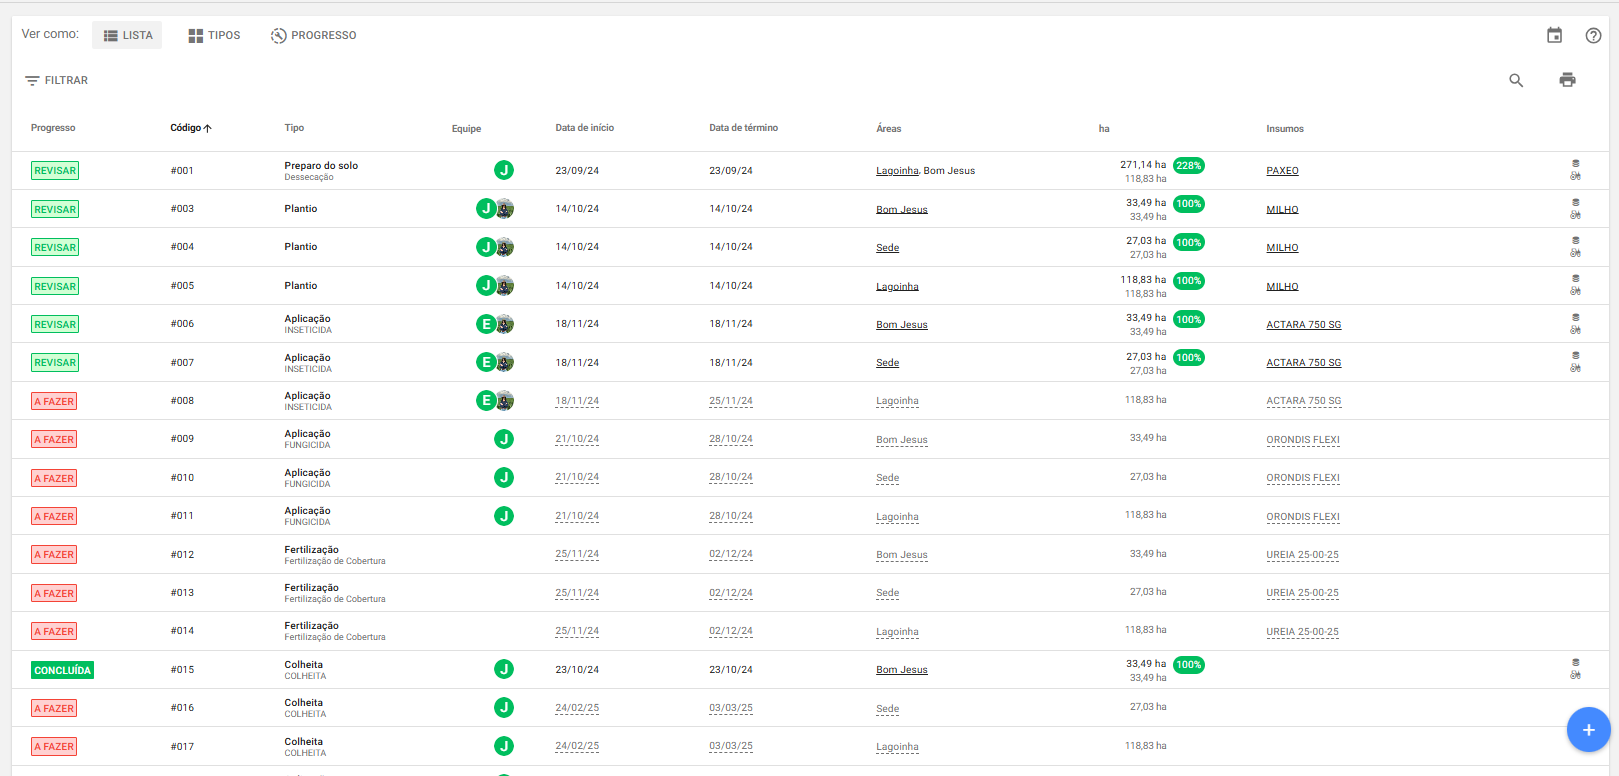Open PAXEO insumo link
Viewport: 1619px width, 776px height.
point(1282,171)
